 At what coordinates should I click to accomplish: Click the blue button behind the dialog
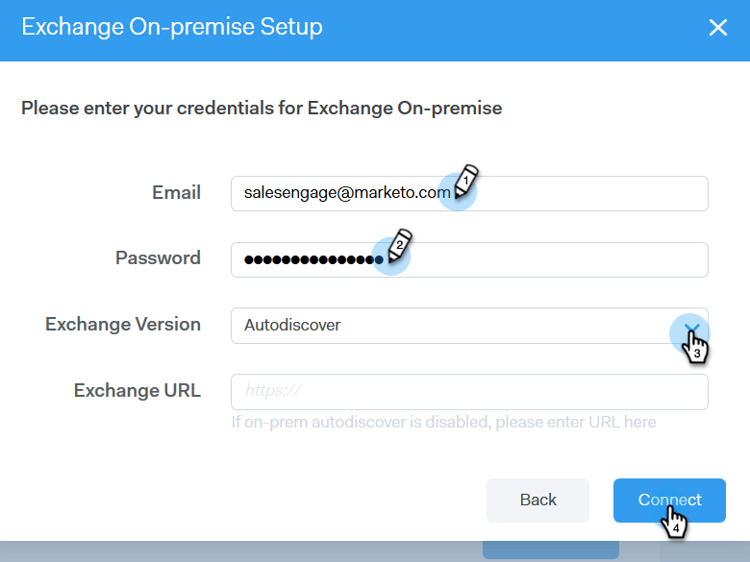tap(550, 551)
